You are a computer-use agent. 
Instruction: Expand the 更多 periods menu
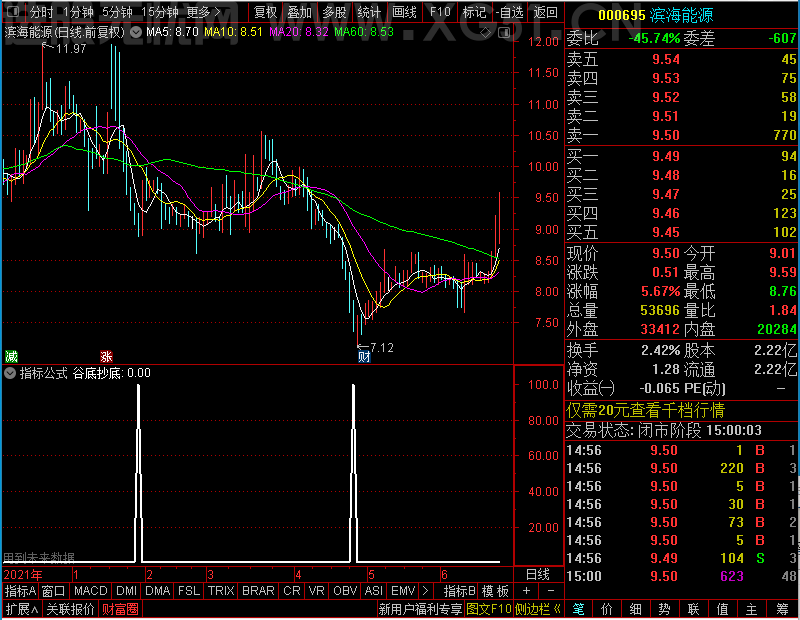click(204, 11)
